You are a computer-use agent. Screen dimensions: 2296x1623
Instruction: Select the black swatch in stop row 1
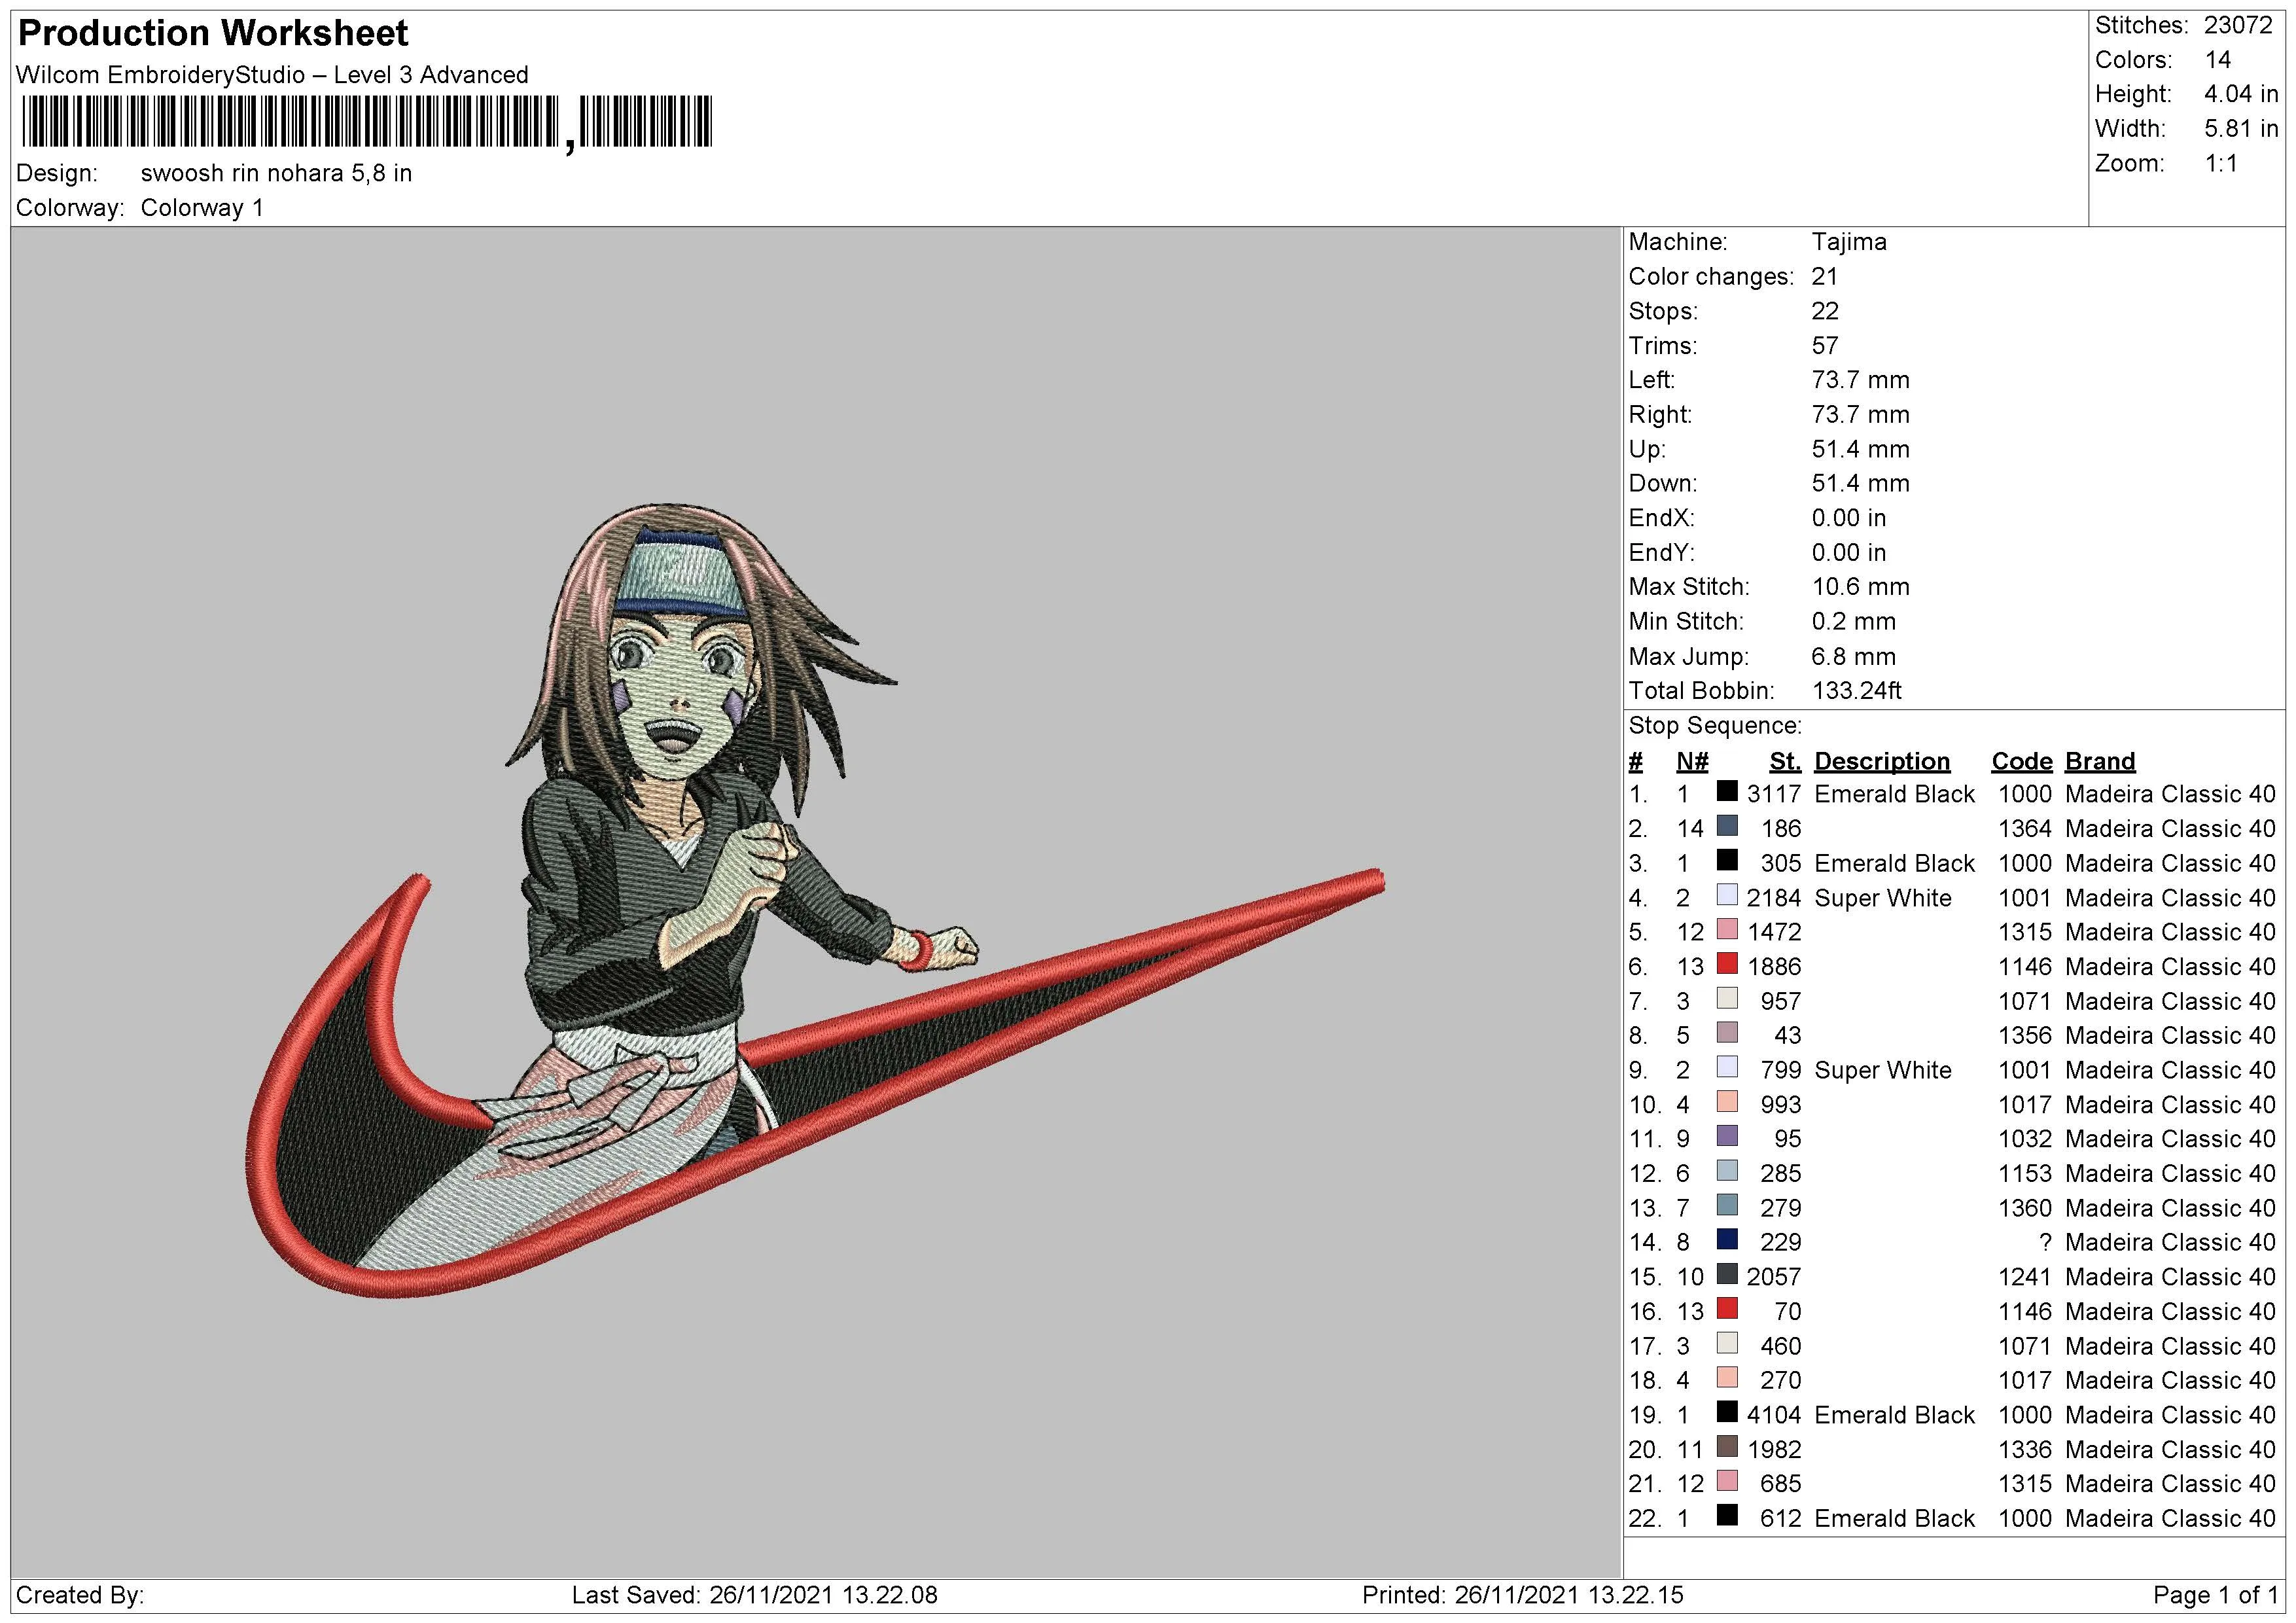point(1727,791)
